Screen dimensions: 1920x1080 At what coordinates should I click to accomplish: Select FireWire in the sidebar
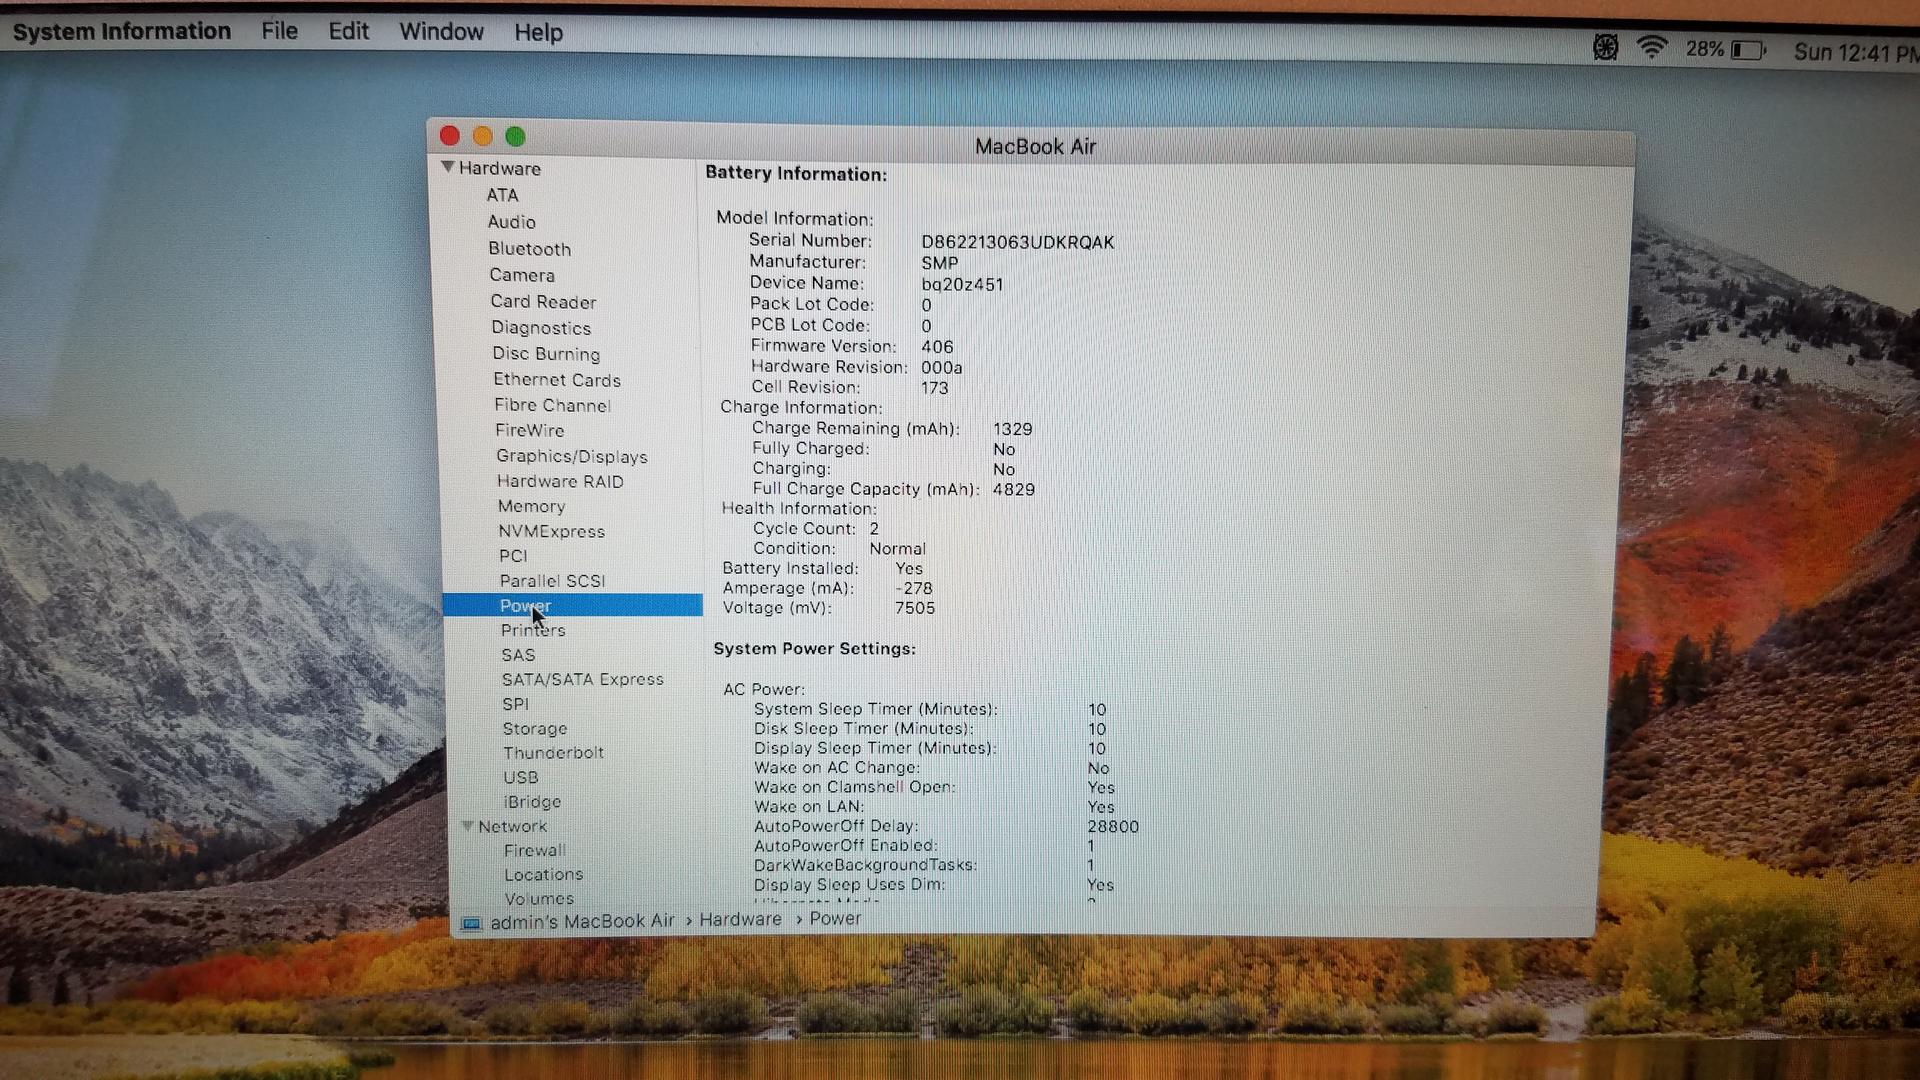pos(529,430)
